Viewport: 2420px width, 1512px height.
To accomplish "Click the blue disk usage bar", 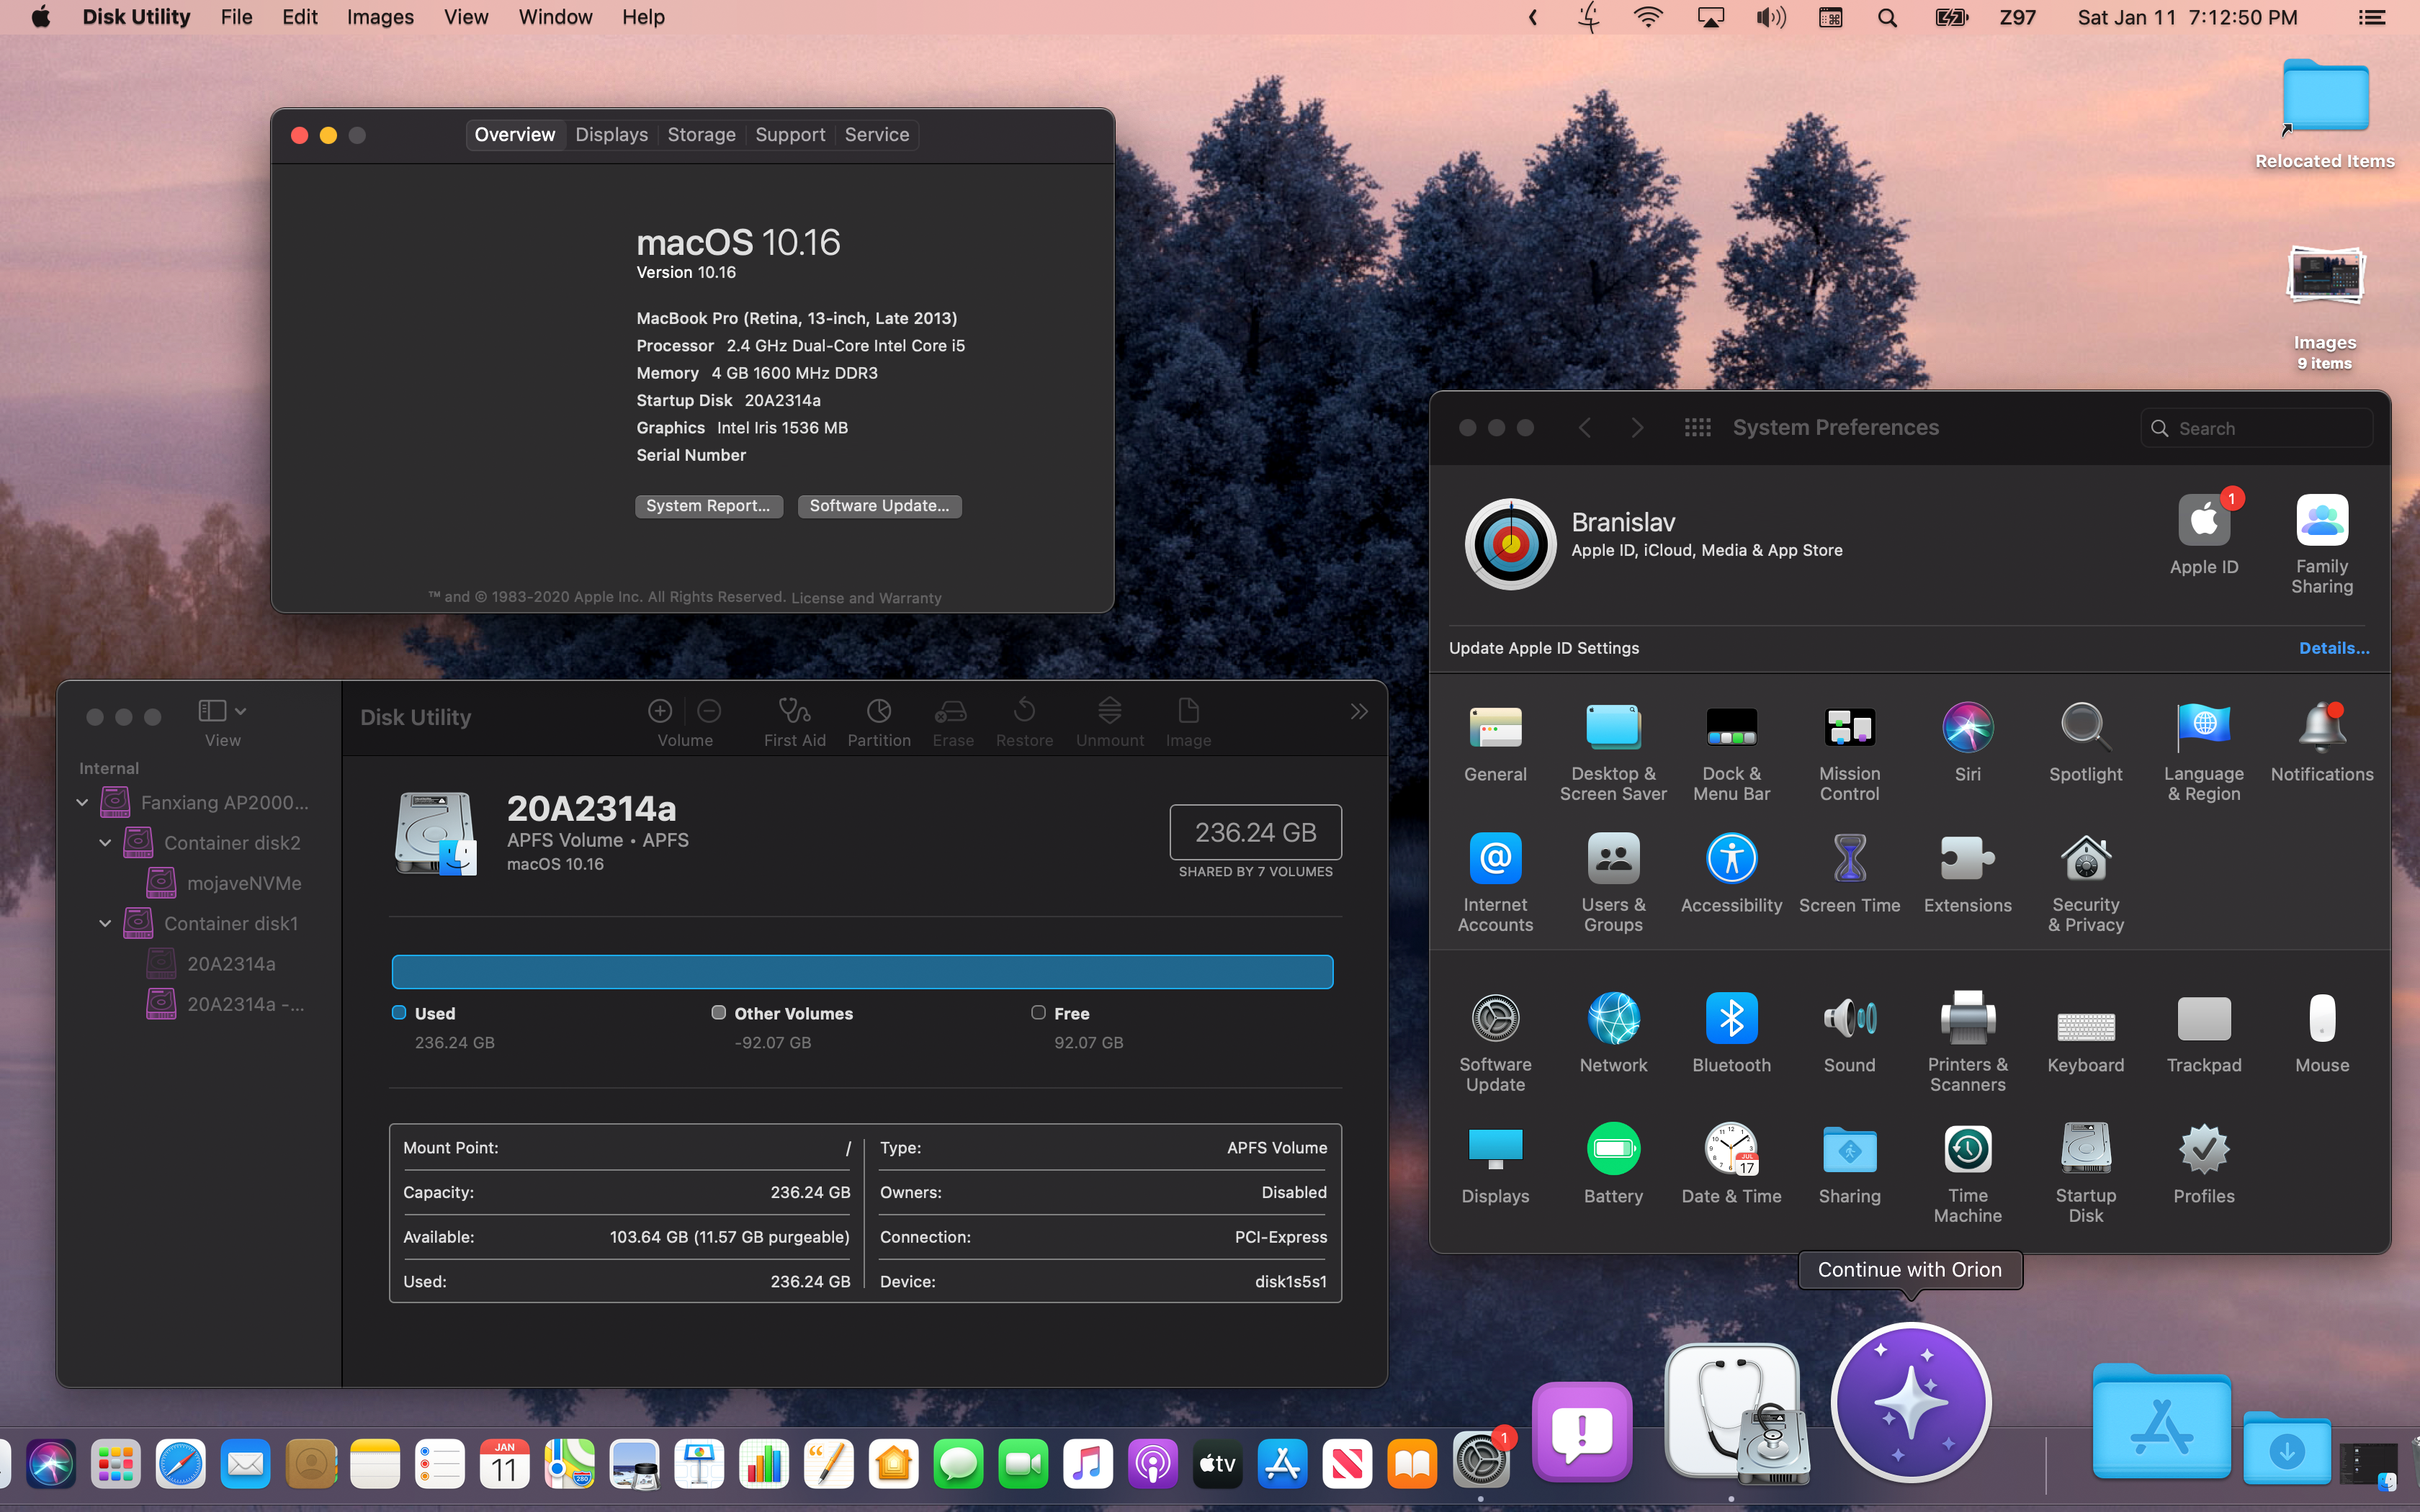I will coord(861,972).
